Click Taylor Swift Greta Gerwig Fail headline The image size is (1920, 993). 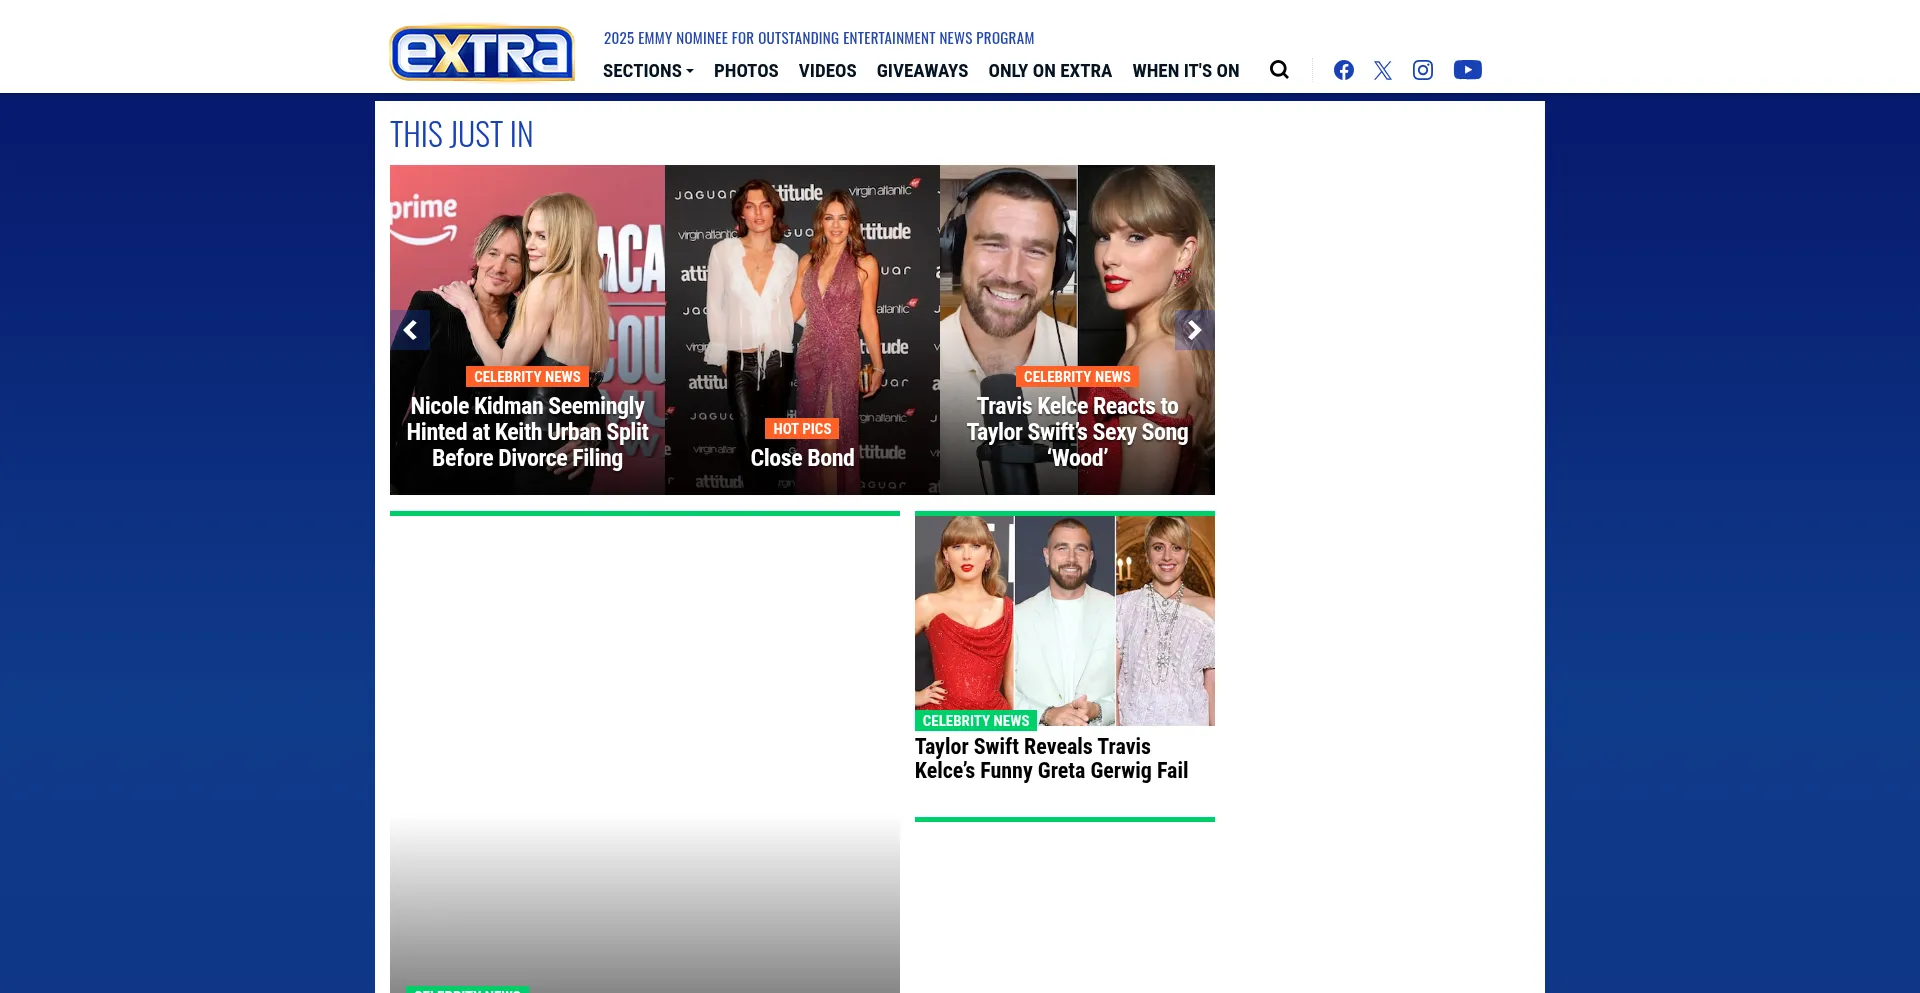pyautogui.click(x=1051, y=759)
